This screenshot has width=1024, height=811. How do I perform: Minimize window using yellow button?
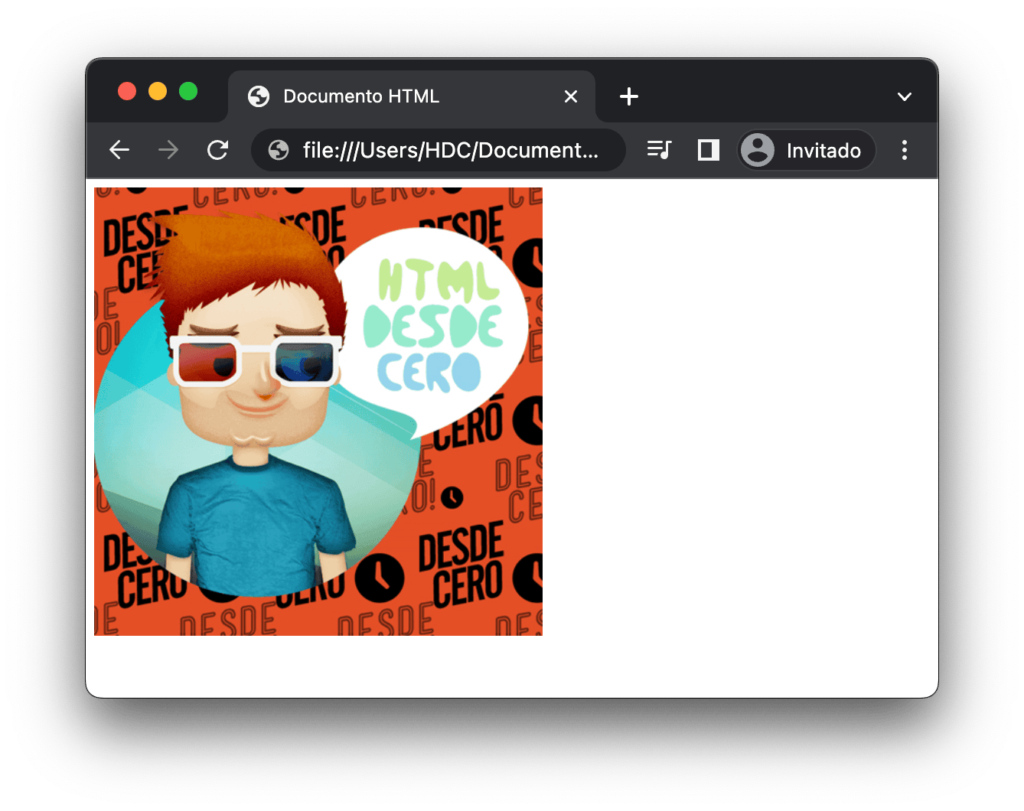pyautogui.click(x=157, y=91)
